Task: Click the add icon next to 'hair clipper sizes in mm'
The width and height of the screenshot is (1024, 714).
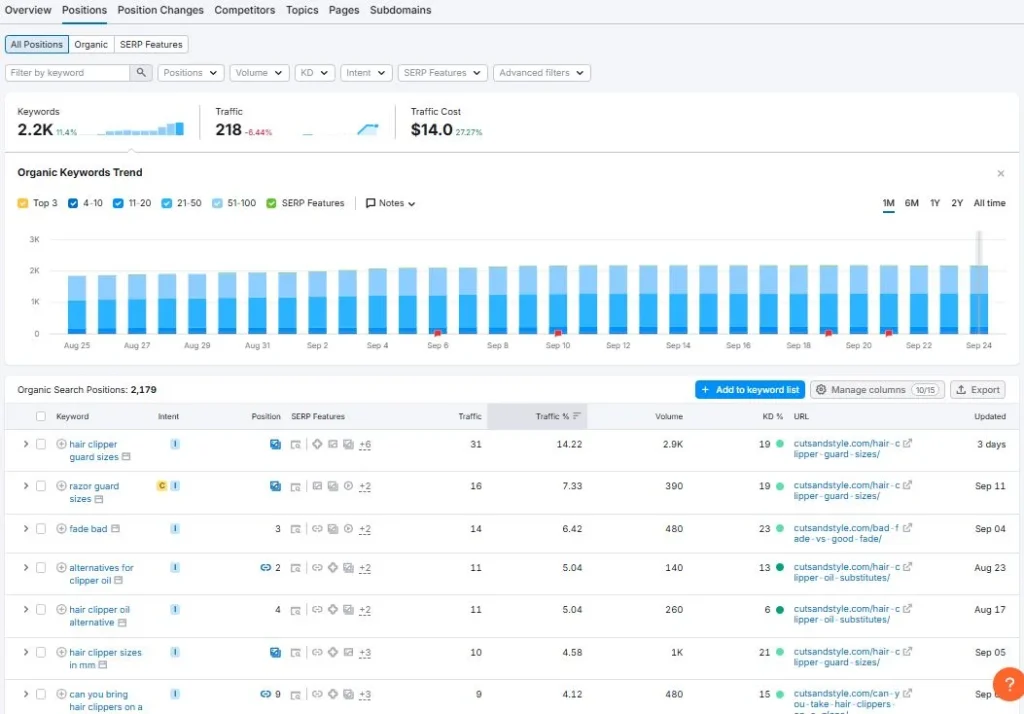Action: [61, 652]
